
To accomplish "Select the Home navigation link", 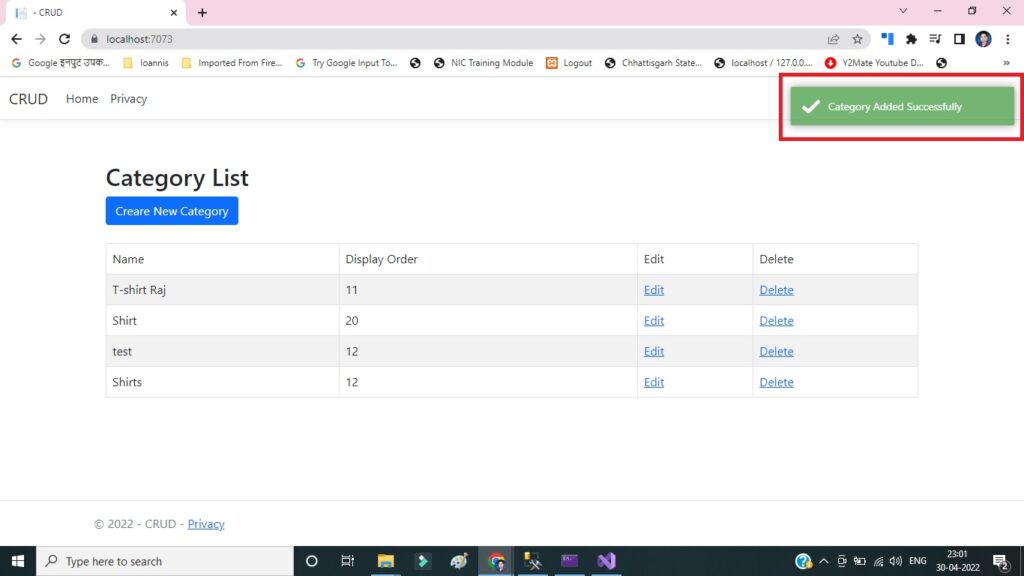I will (x=81, y=98).
